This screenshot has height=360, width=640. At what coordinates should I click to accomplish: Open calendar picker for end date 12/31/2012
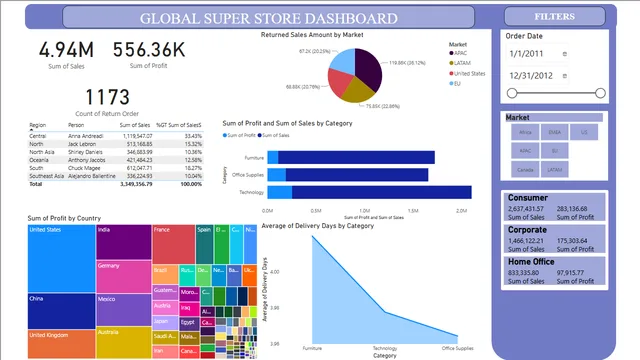[x=565, y=76]
